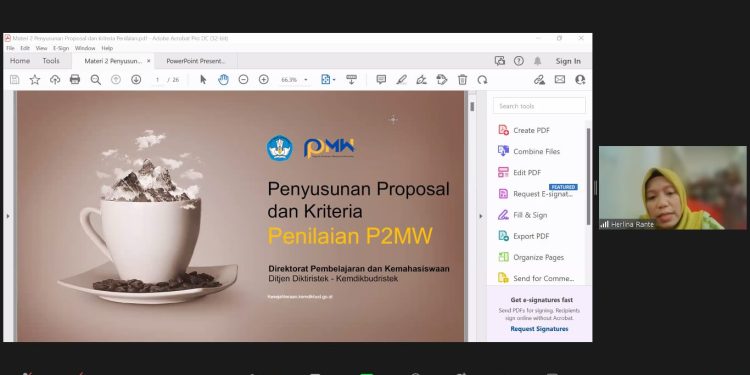Open the Organize Pages tool

coord(538,257)
